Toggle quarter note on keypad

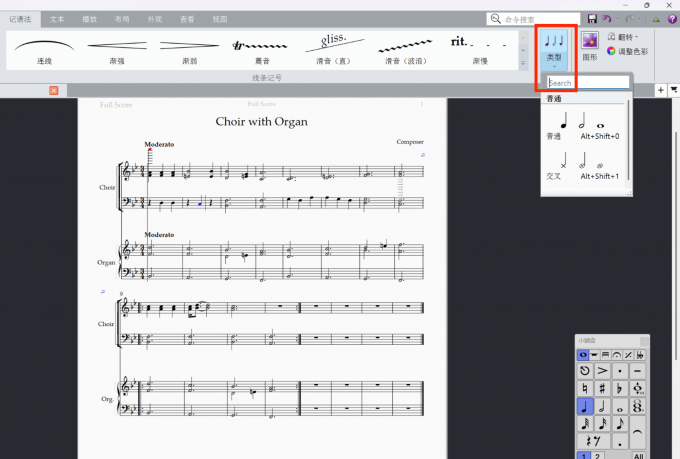[585, 406]
